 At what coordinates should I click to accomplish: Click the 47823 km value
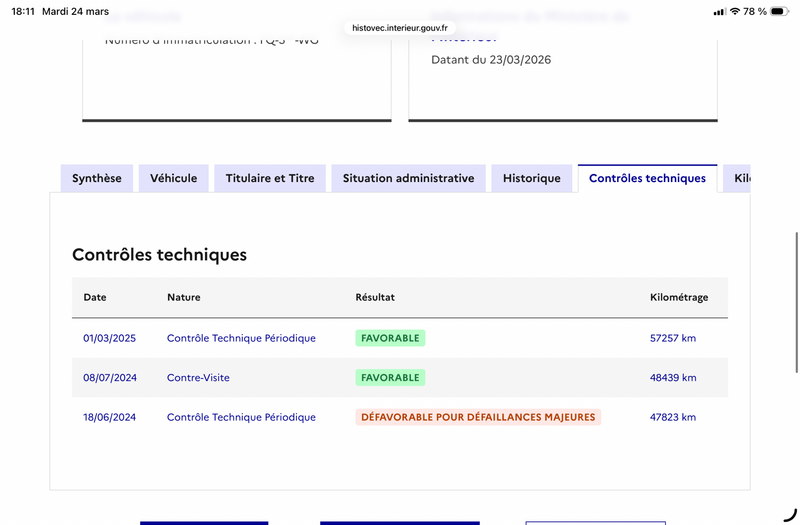coord(673,417)
